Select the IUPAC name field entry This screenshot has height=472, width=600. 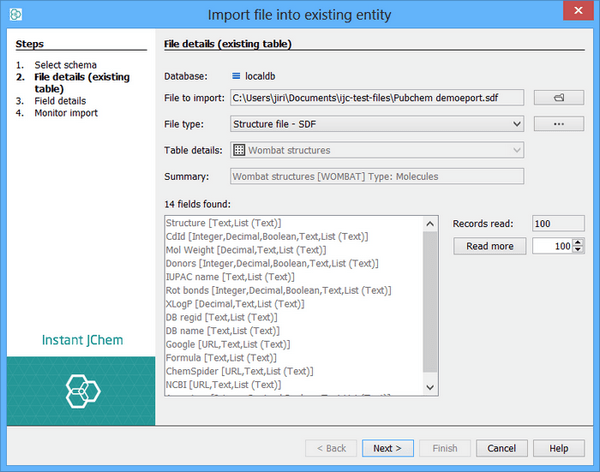(x=230, y=277)
